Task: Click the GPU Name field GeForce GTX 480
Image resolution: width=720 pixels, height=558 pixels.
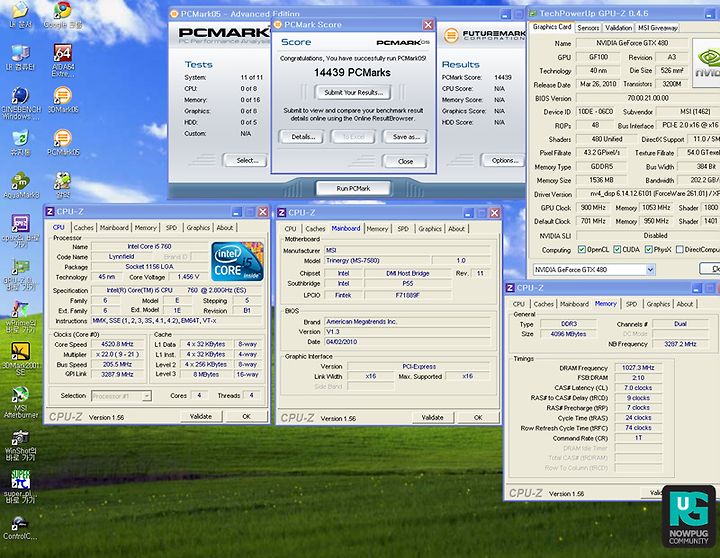Action: [632, 43]
